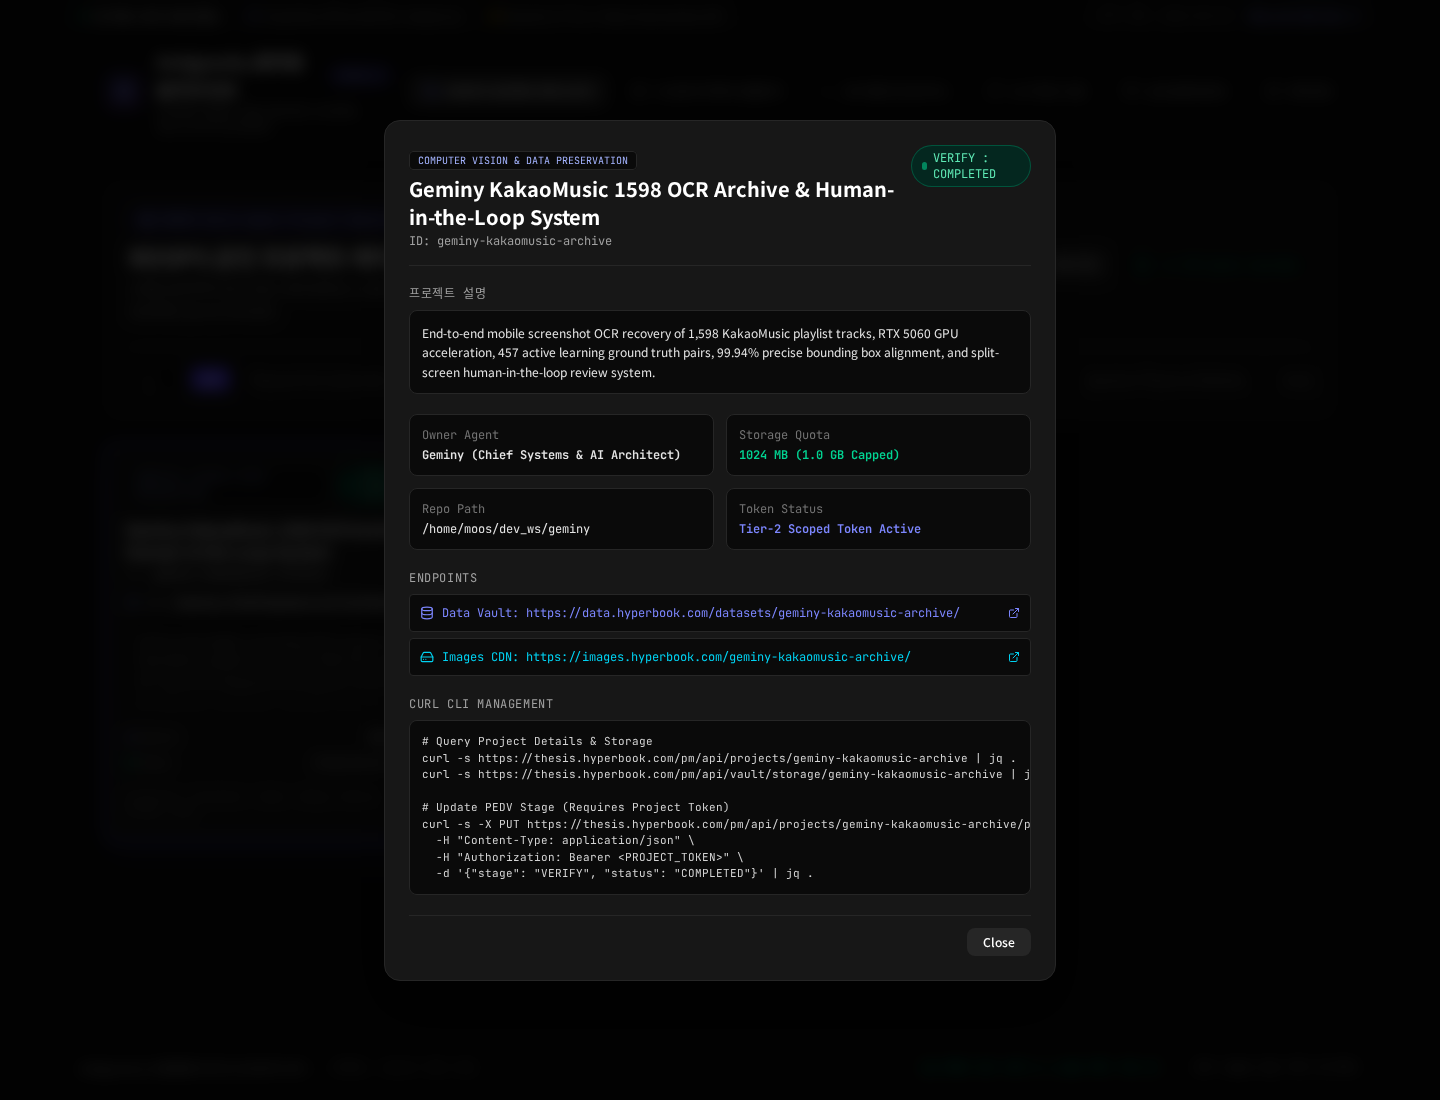Click the curl -X PUT command line
The width and height of the screenshot is (1440, 1100).
click(x=725, y=824)
